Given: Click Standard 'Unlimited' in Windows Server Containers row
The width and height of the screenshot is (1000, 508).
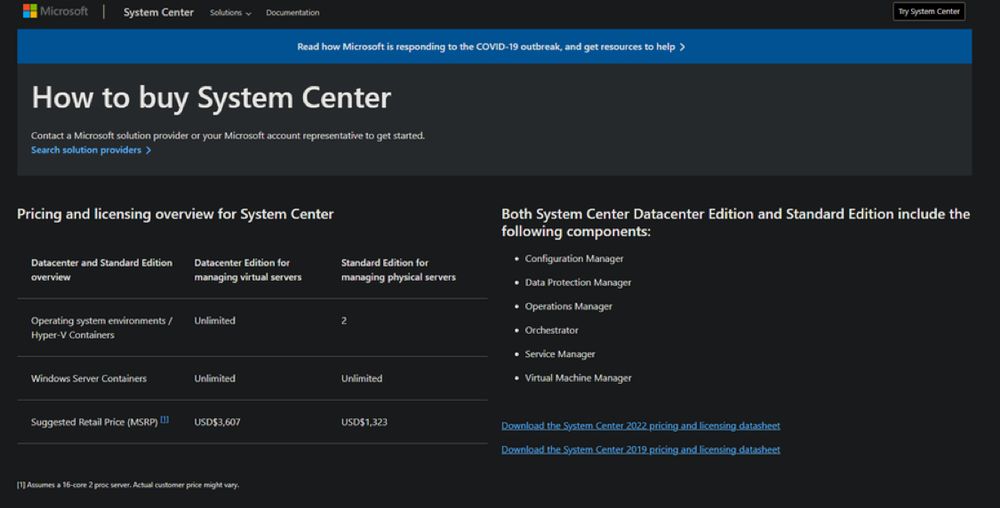Looking at the screenshot, I should [x=362, y=379].
